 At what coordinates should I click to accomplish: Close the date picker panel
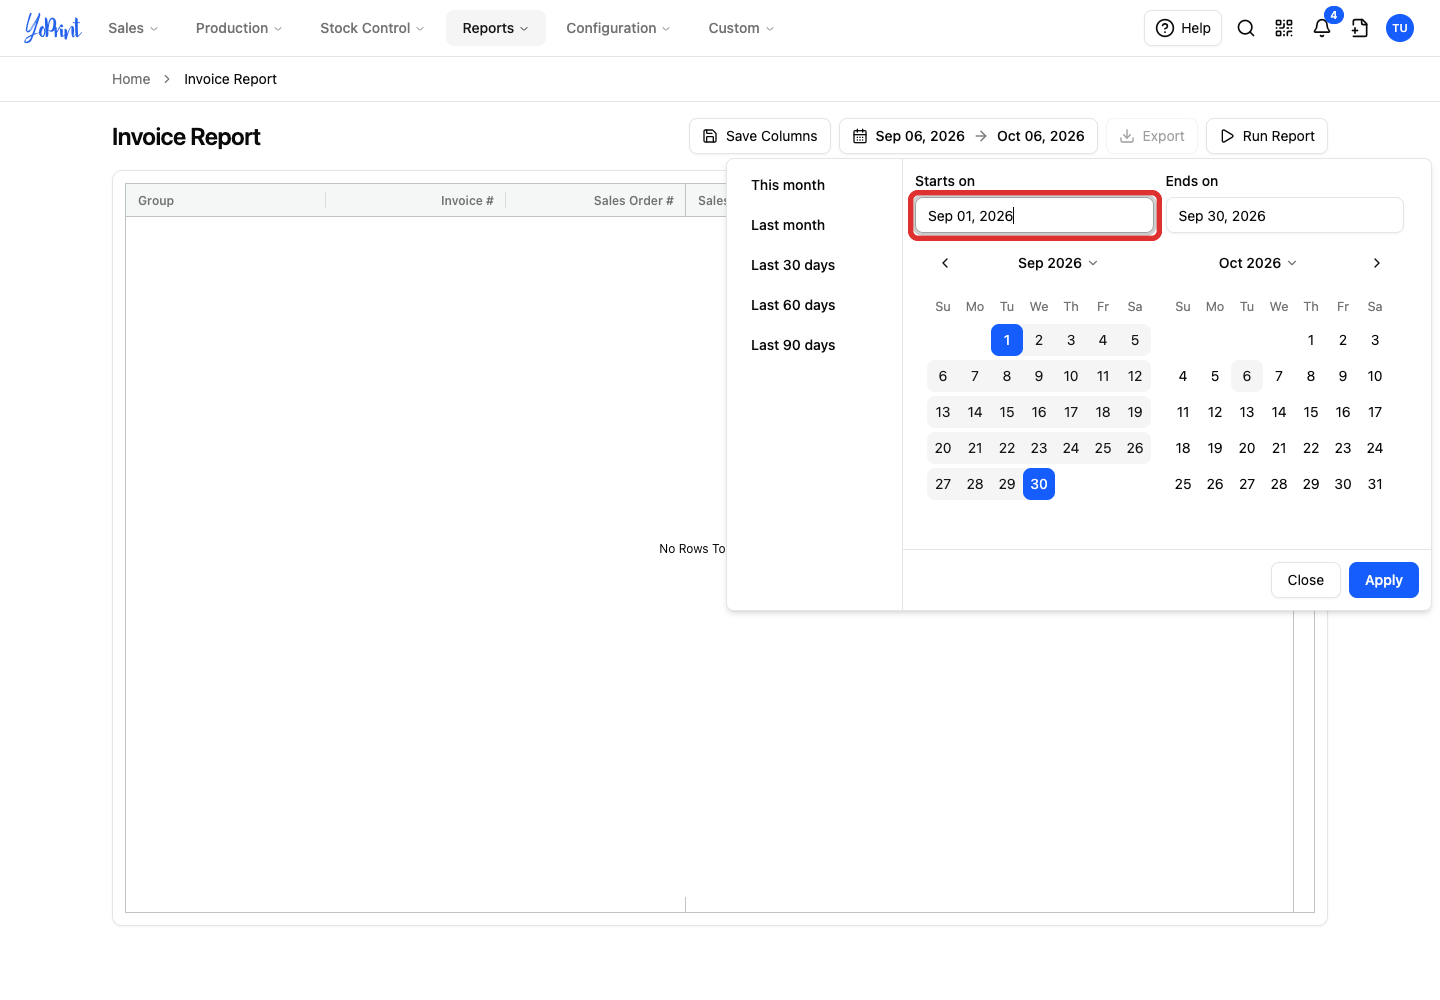pyautogui.click(x=1306, y=580)
